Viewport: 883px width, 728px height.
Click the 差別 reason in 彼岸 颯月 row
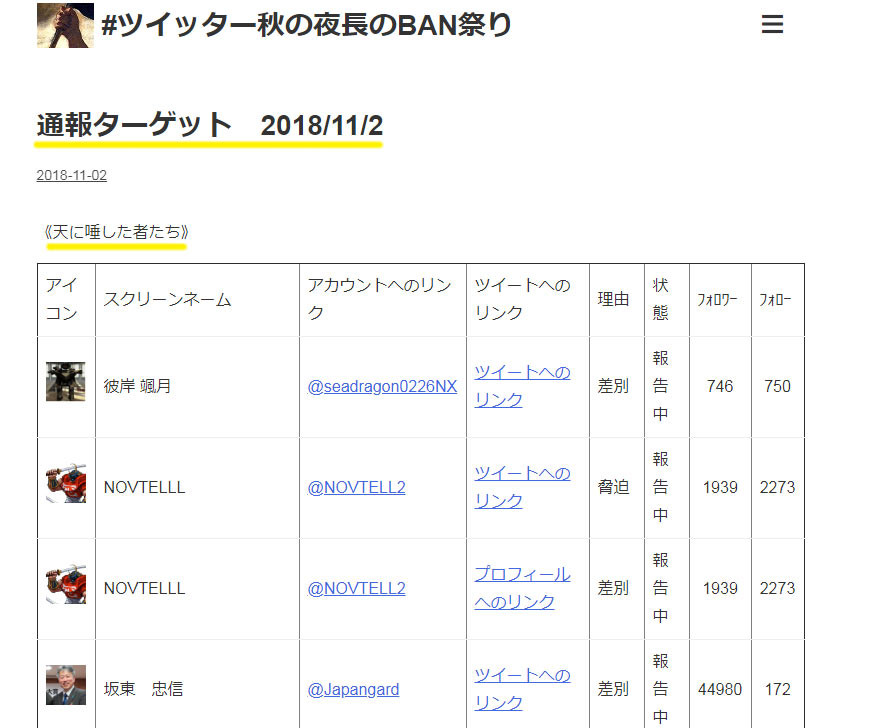click(x=613, y=386)
